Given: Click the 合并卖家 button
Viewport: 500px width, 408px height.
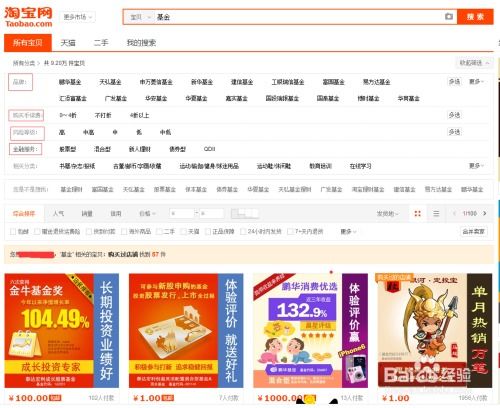Looking at the screenshot, I should pos(474,231).
